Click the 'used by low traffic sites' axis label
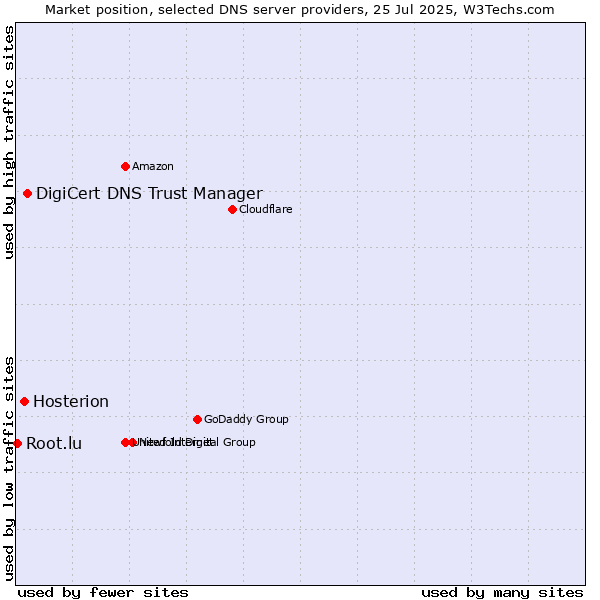 click(x=9, y=470)
